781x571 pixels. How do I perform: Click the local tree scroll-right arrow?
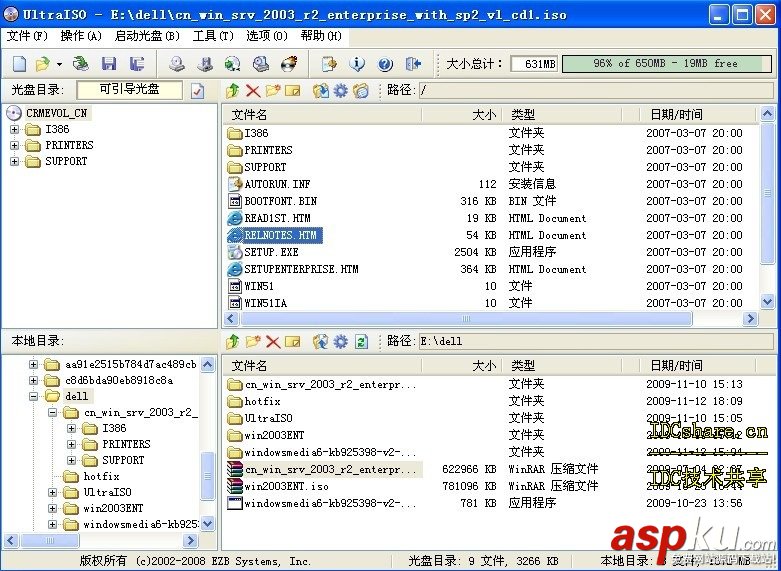point(190,540)
